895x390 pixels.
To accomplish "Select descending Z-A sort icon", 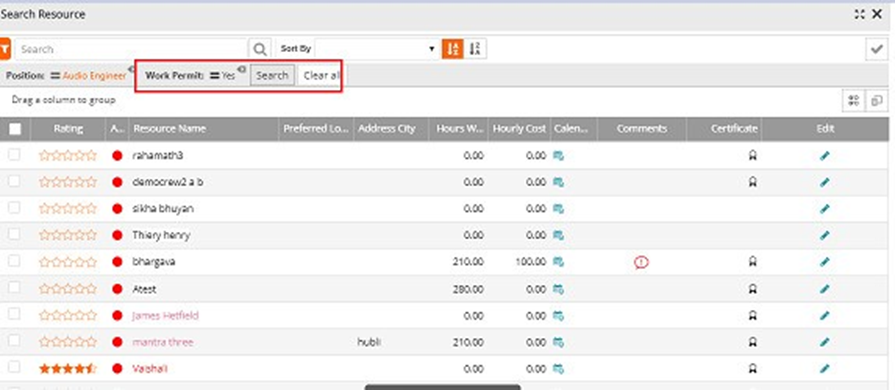I will click(x=475, y=49).
